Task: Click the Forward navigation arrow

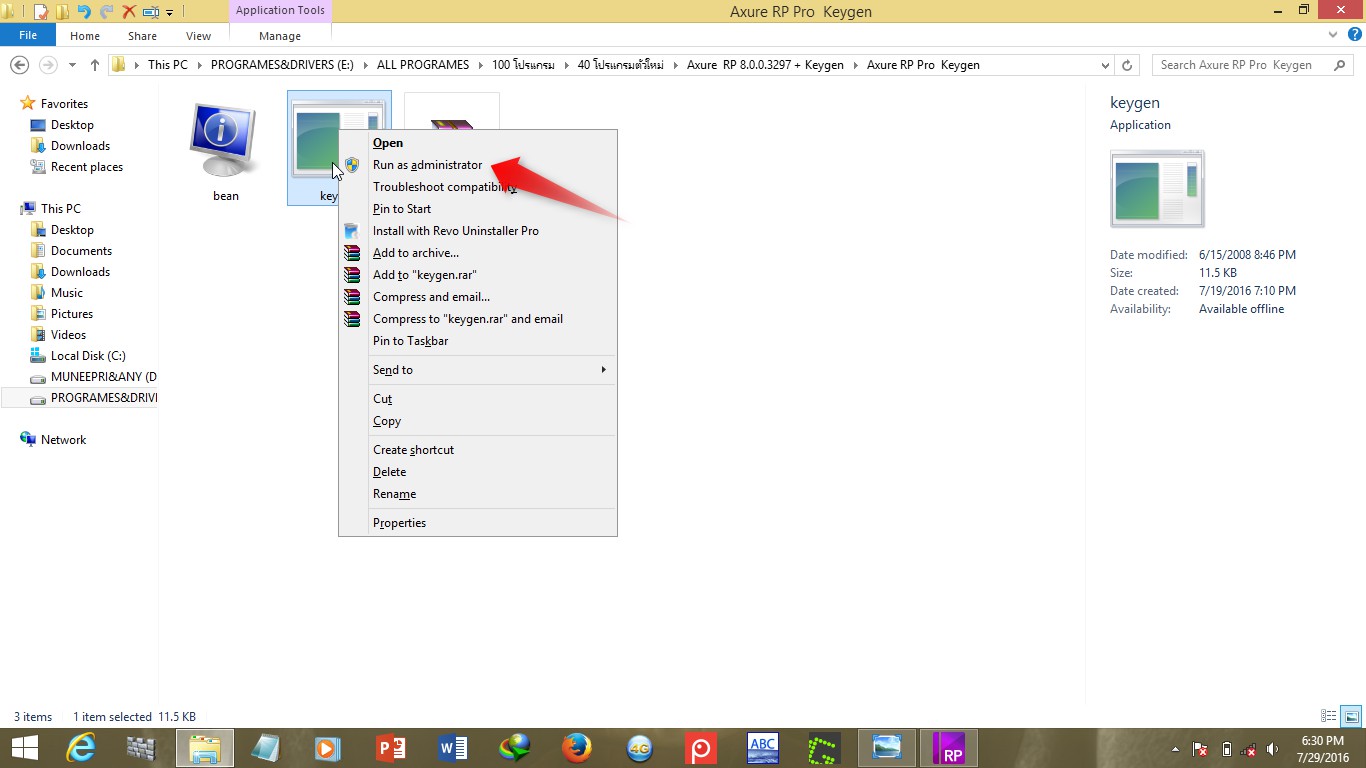Action: (x=47, y=65)
